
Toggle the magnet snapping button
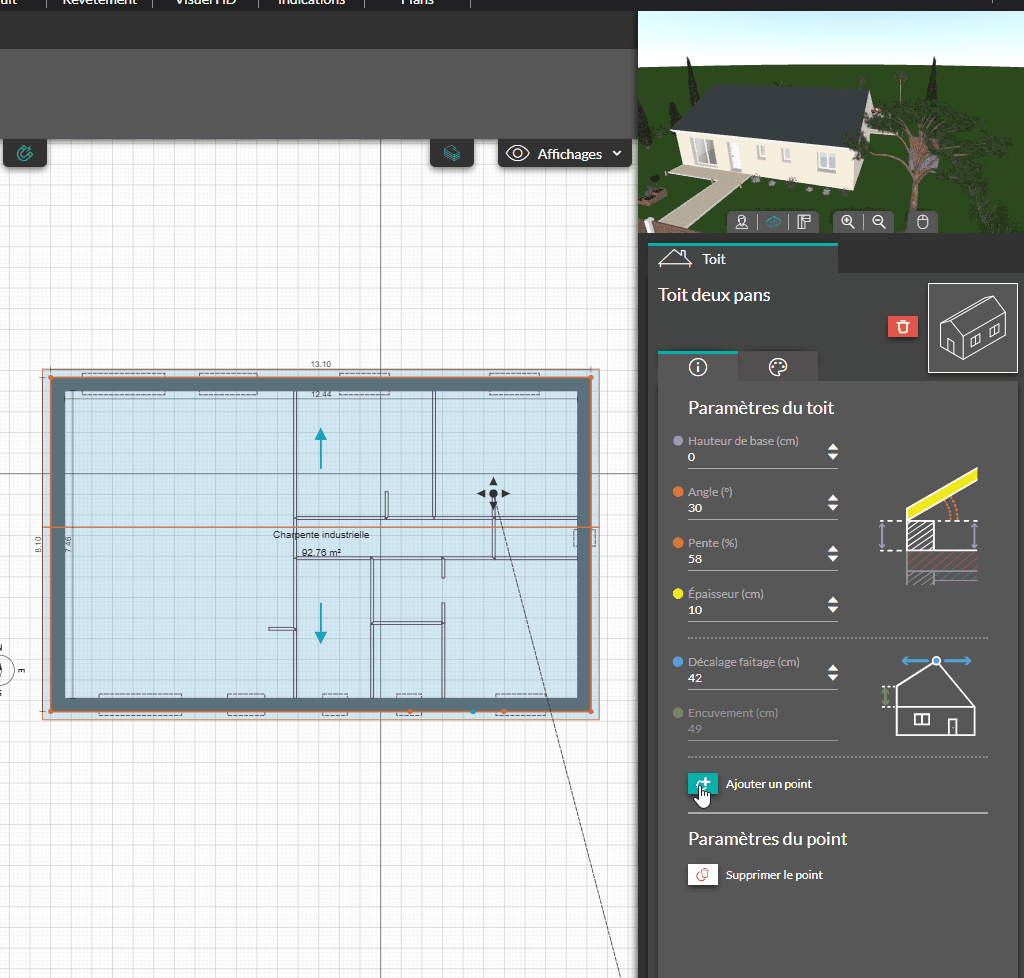tap(25, 154)
